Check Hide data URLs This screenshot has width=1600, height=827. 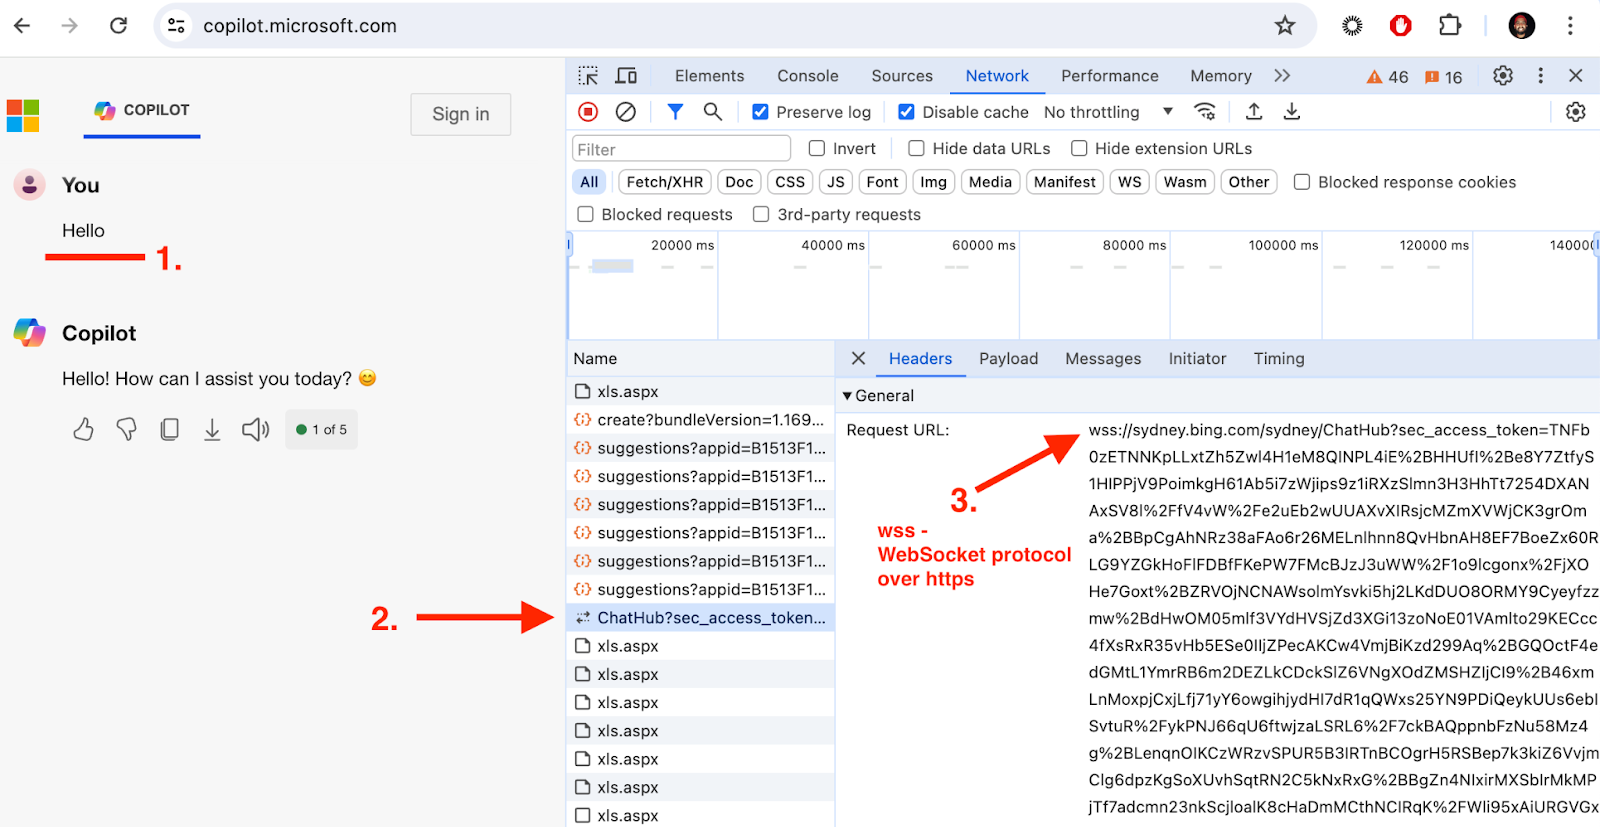(916, 148)
